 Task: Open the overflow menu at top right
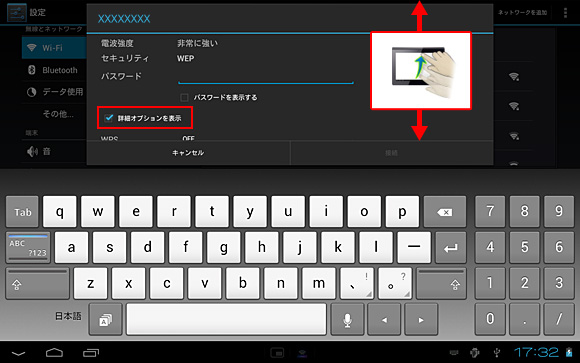[x=565, y=13]
